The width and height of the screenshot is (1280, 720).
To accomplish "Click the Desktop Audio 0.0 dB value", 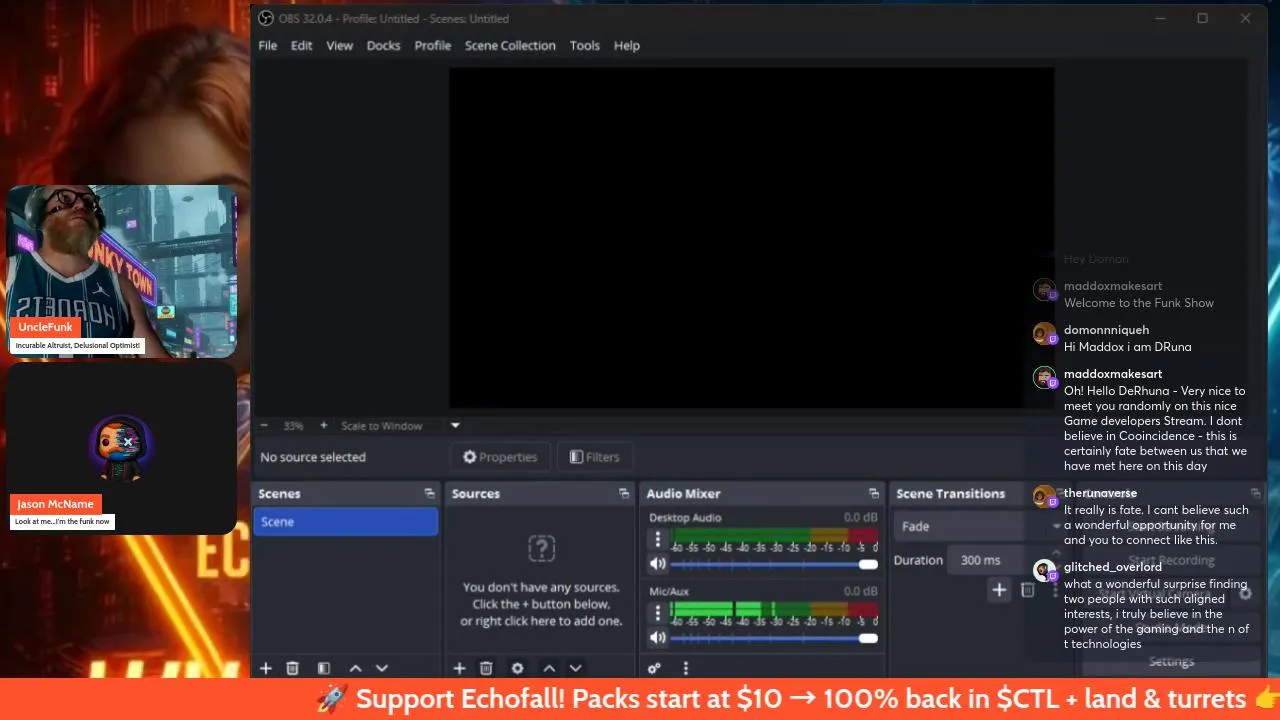I will tap(860, 517).
